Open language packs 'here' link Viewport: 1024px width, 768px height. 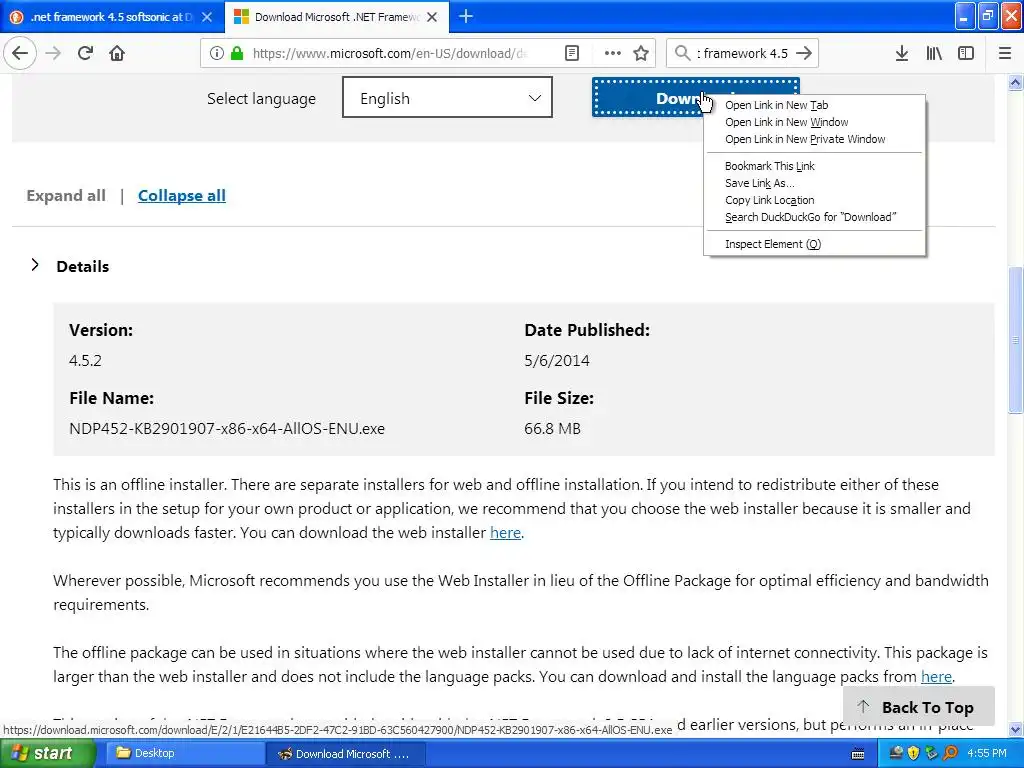(936, 677)
